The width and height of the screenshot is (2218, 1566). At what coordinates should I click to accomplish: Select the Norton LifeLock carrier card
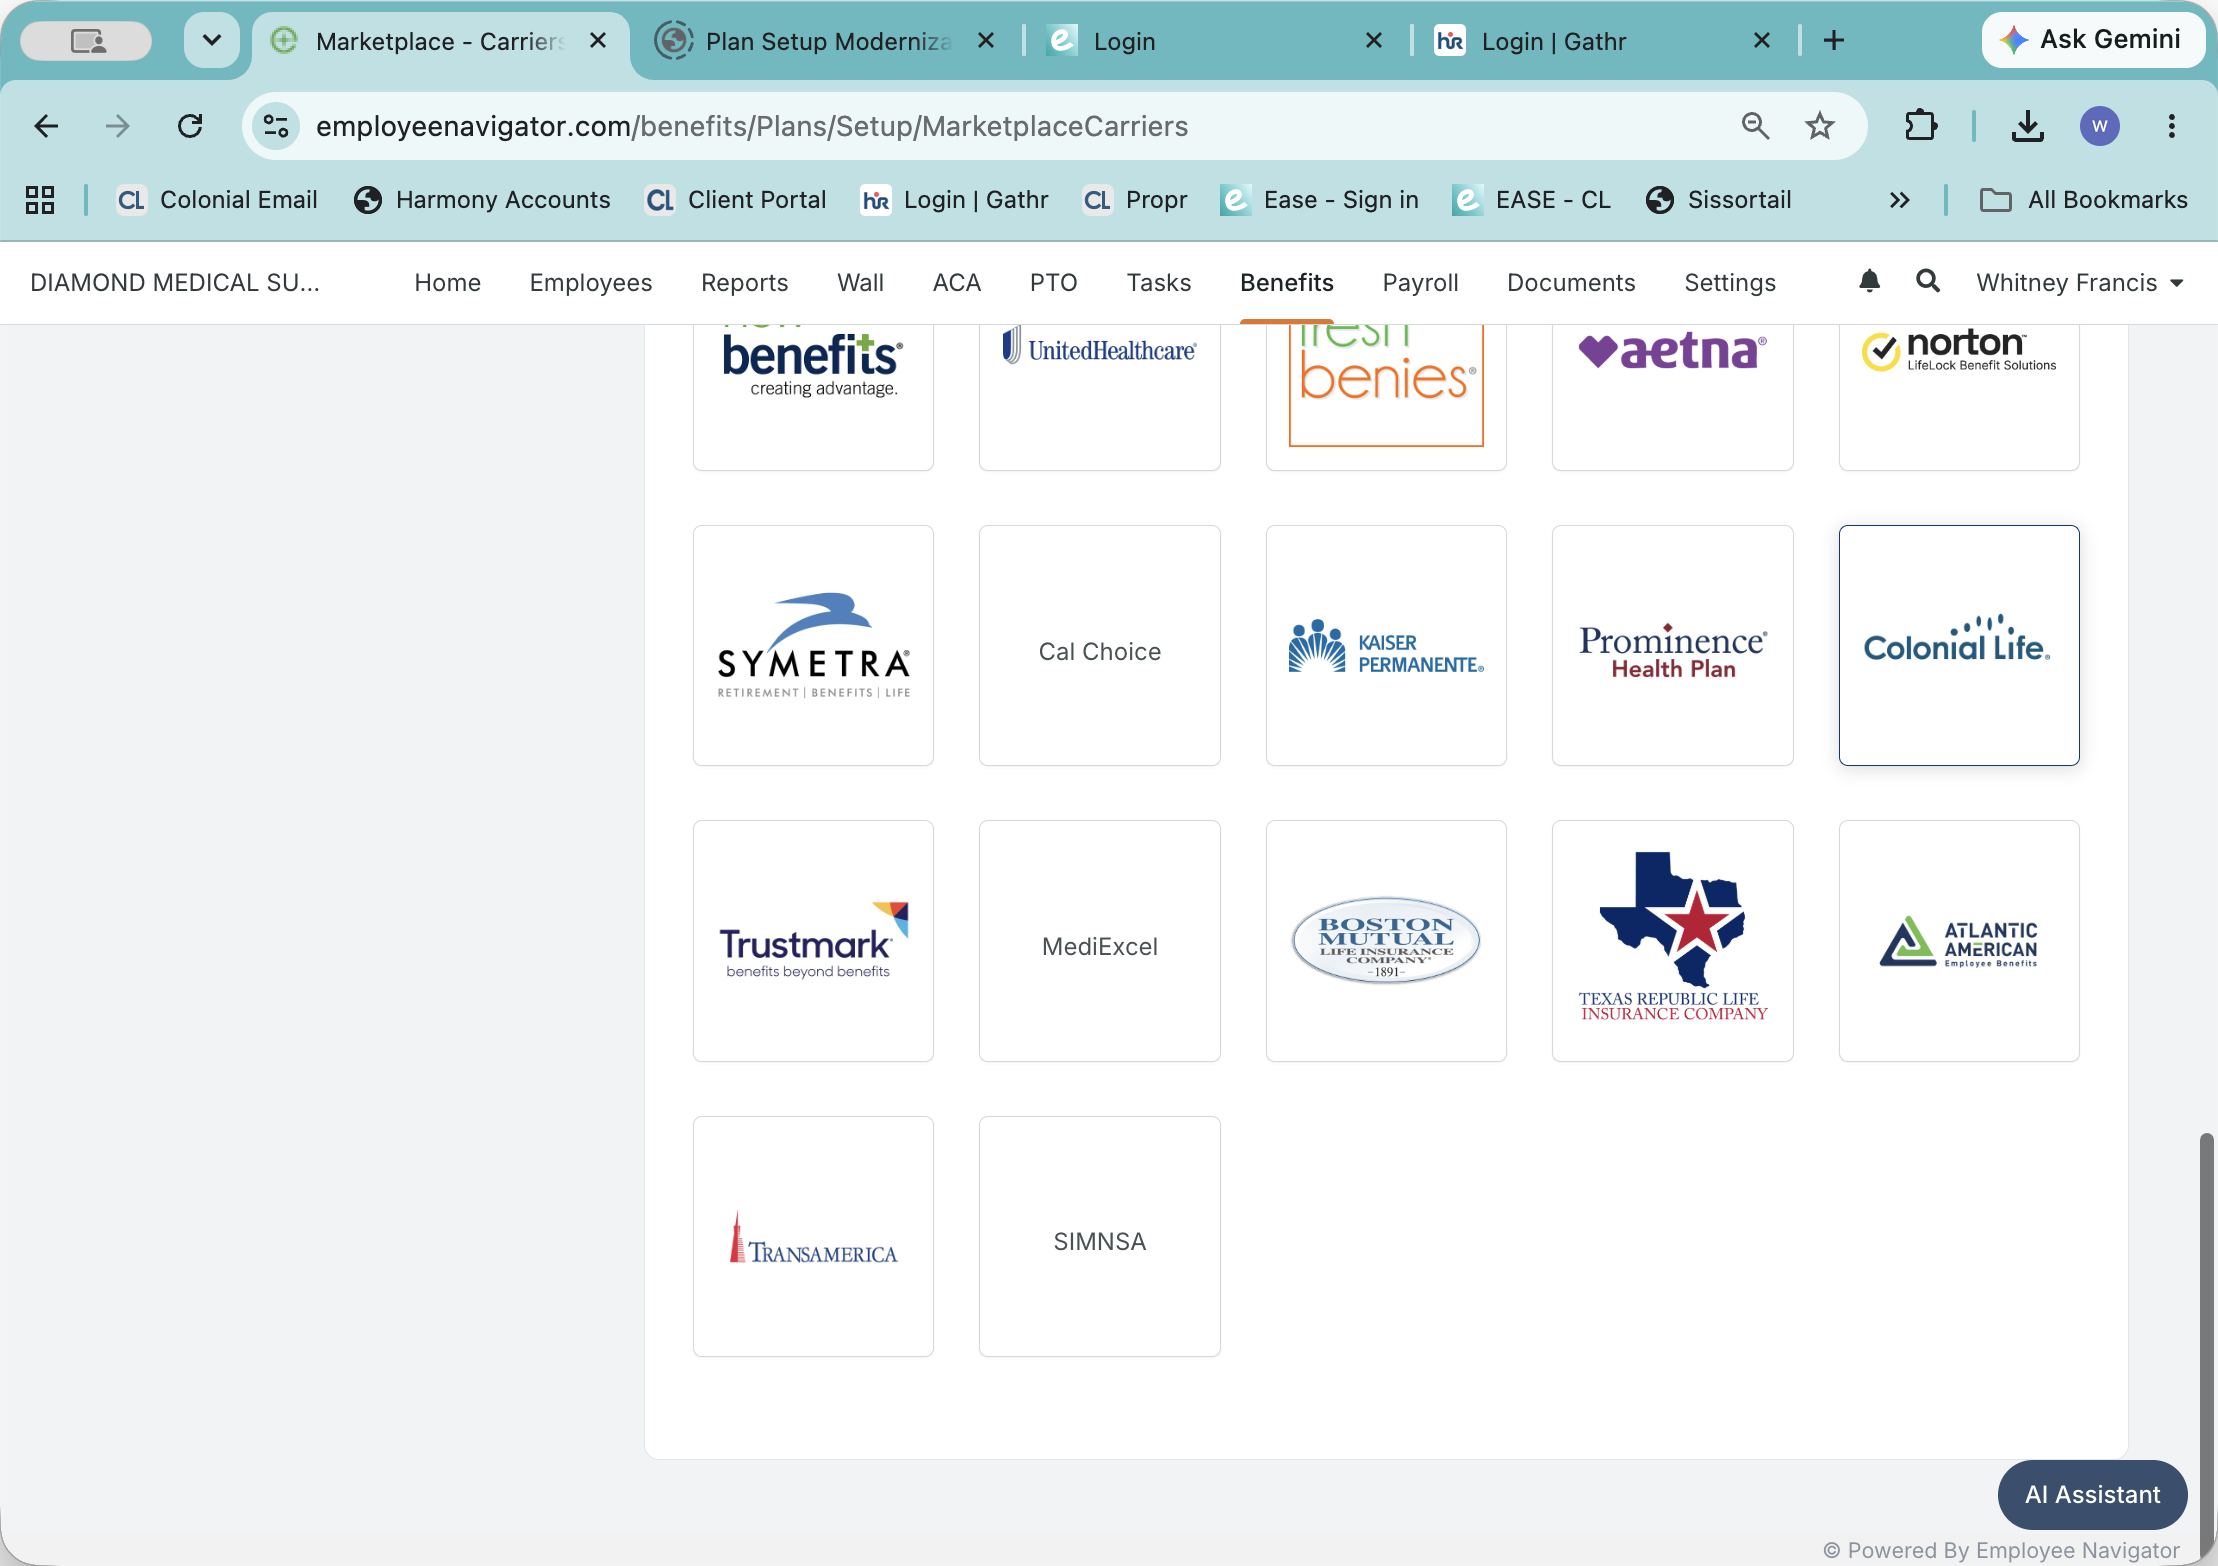[1959, 397]
